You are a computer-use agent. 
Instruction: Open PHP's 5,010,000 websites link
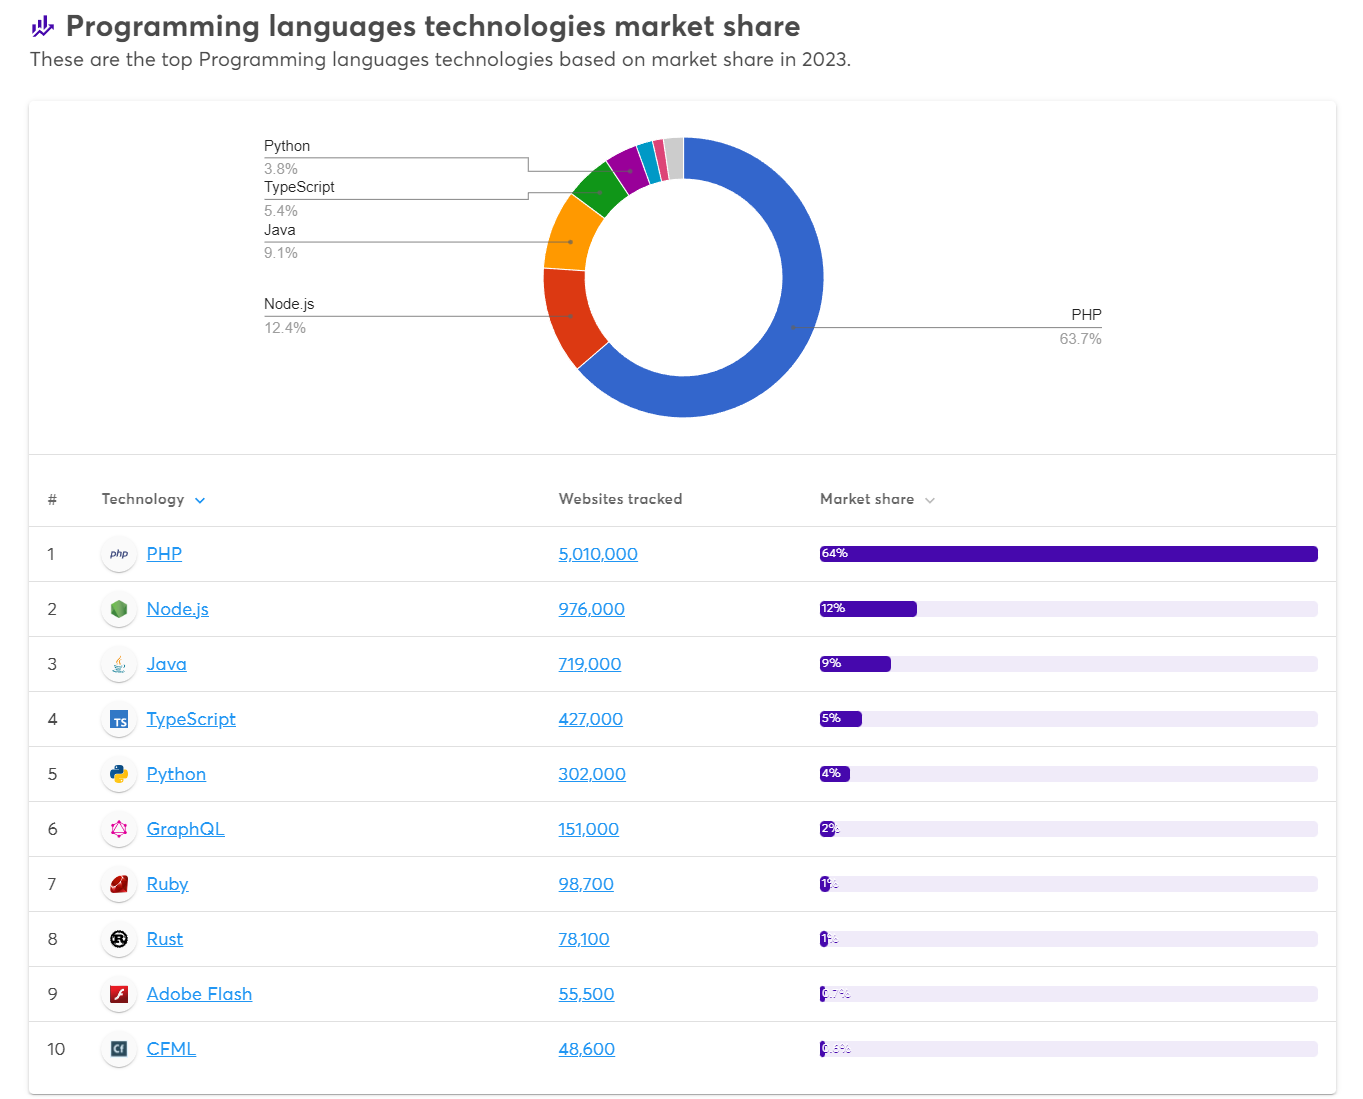pos(598,554)
